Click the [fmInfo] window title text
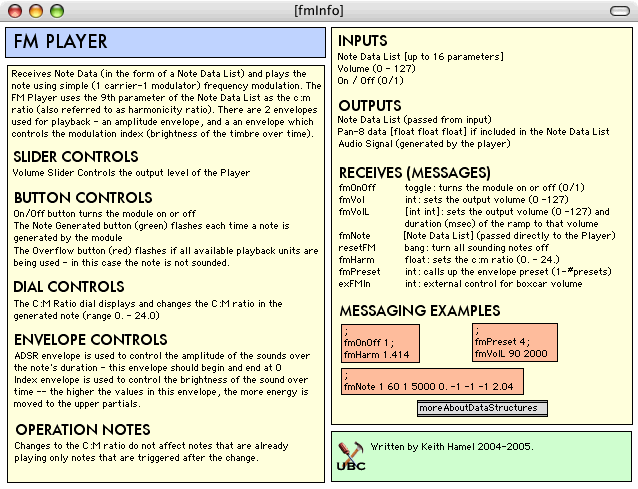The height and width of the screenshot is (489, 638). [319, 11]
